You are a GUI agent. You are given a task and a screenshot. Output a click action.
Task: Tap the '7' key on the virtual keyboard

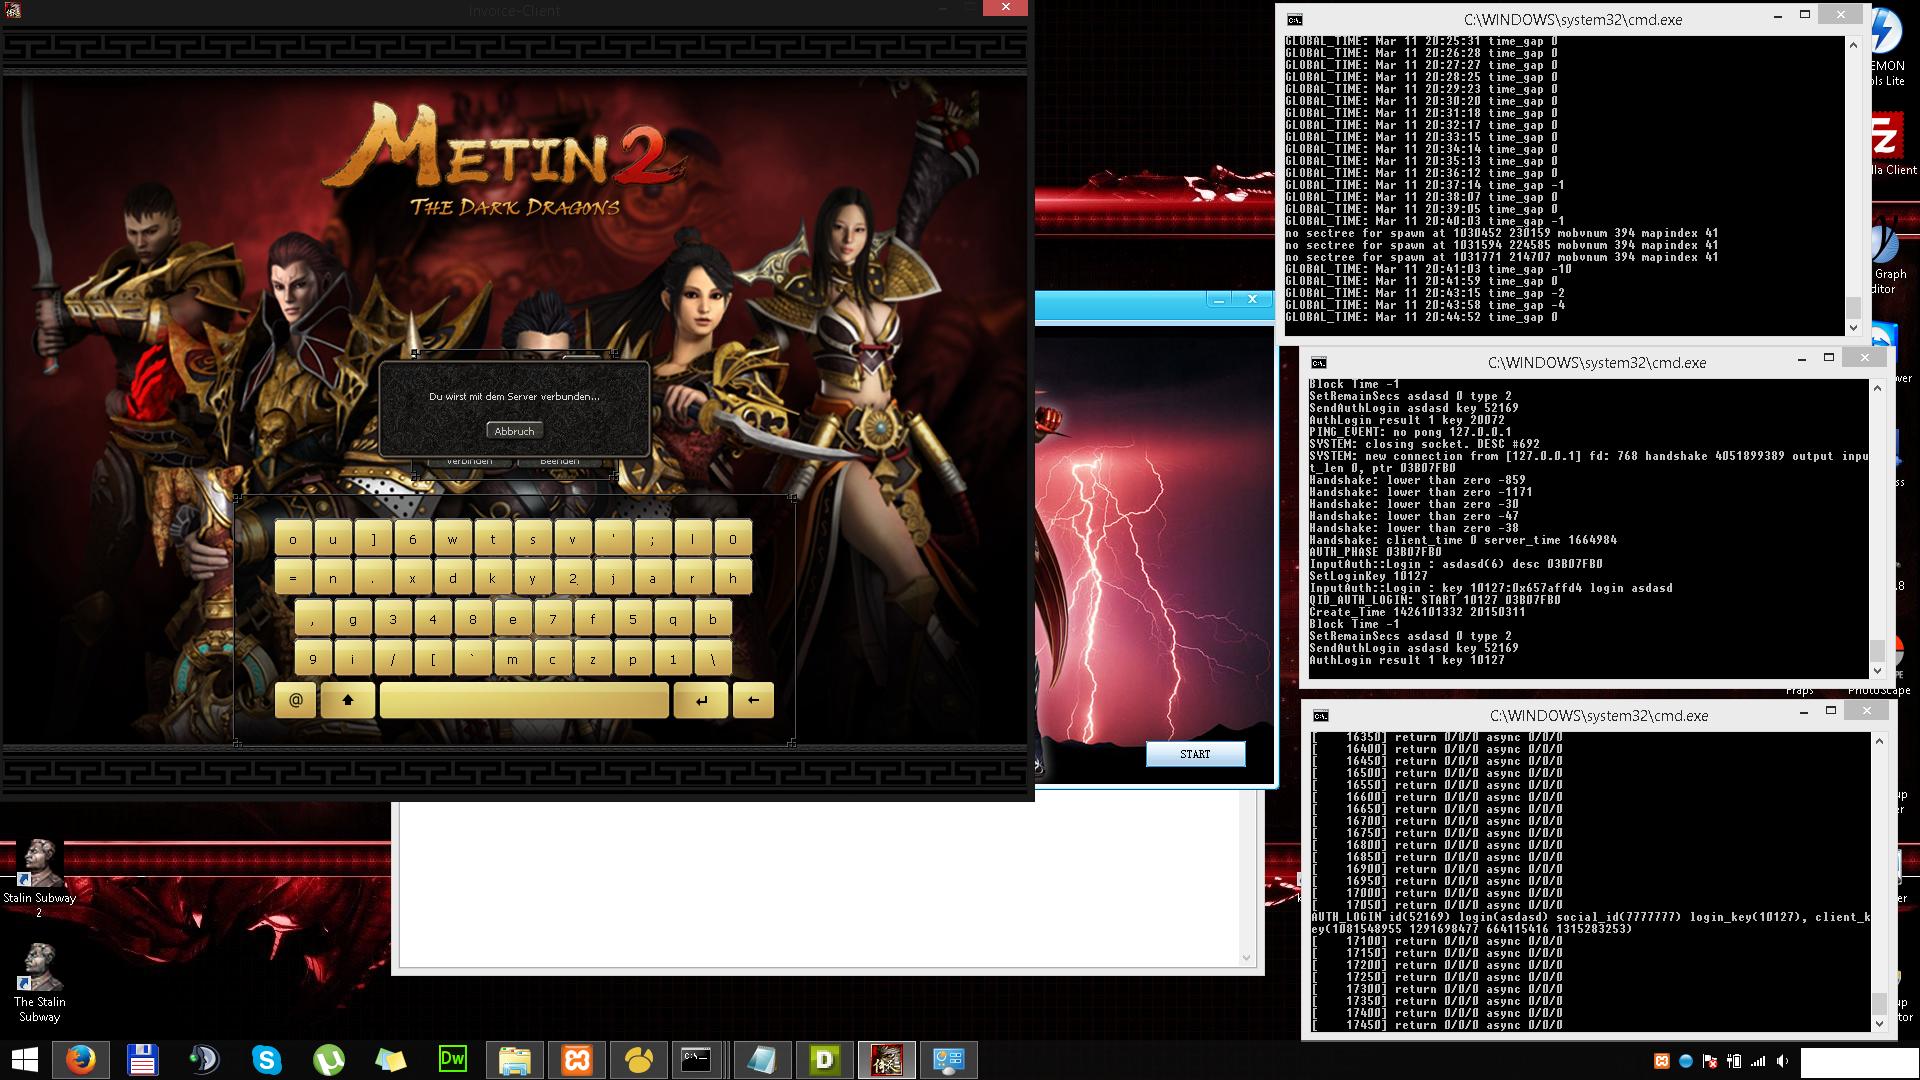(553, 619)
